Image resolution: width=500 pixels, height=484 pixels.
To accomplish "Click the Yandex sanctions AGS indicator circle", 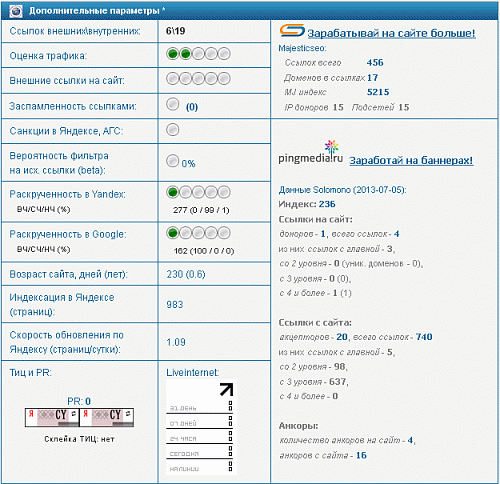I will [173, 129].
